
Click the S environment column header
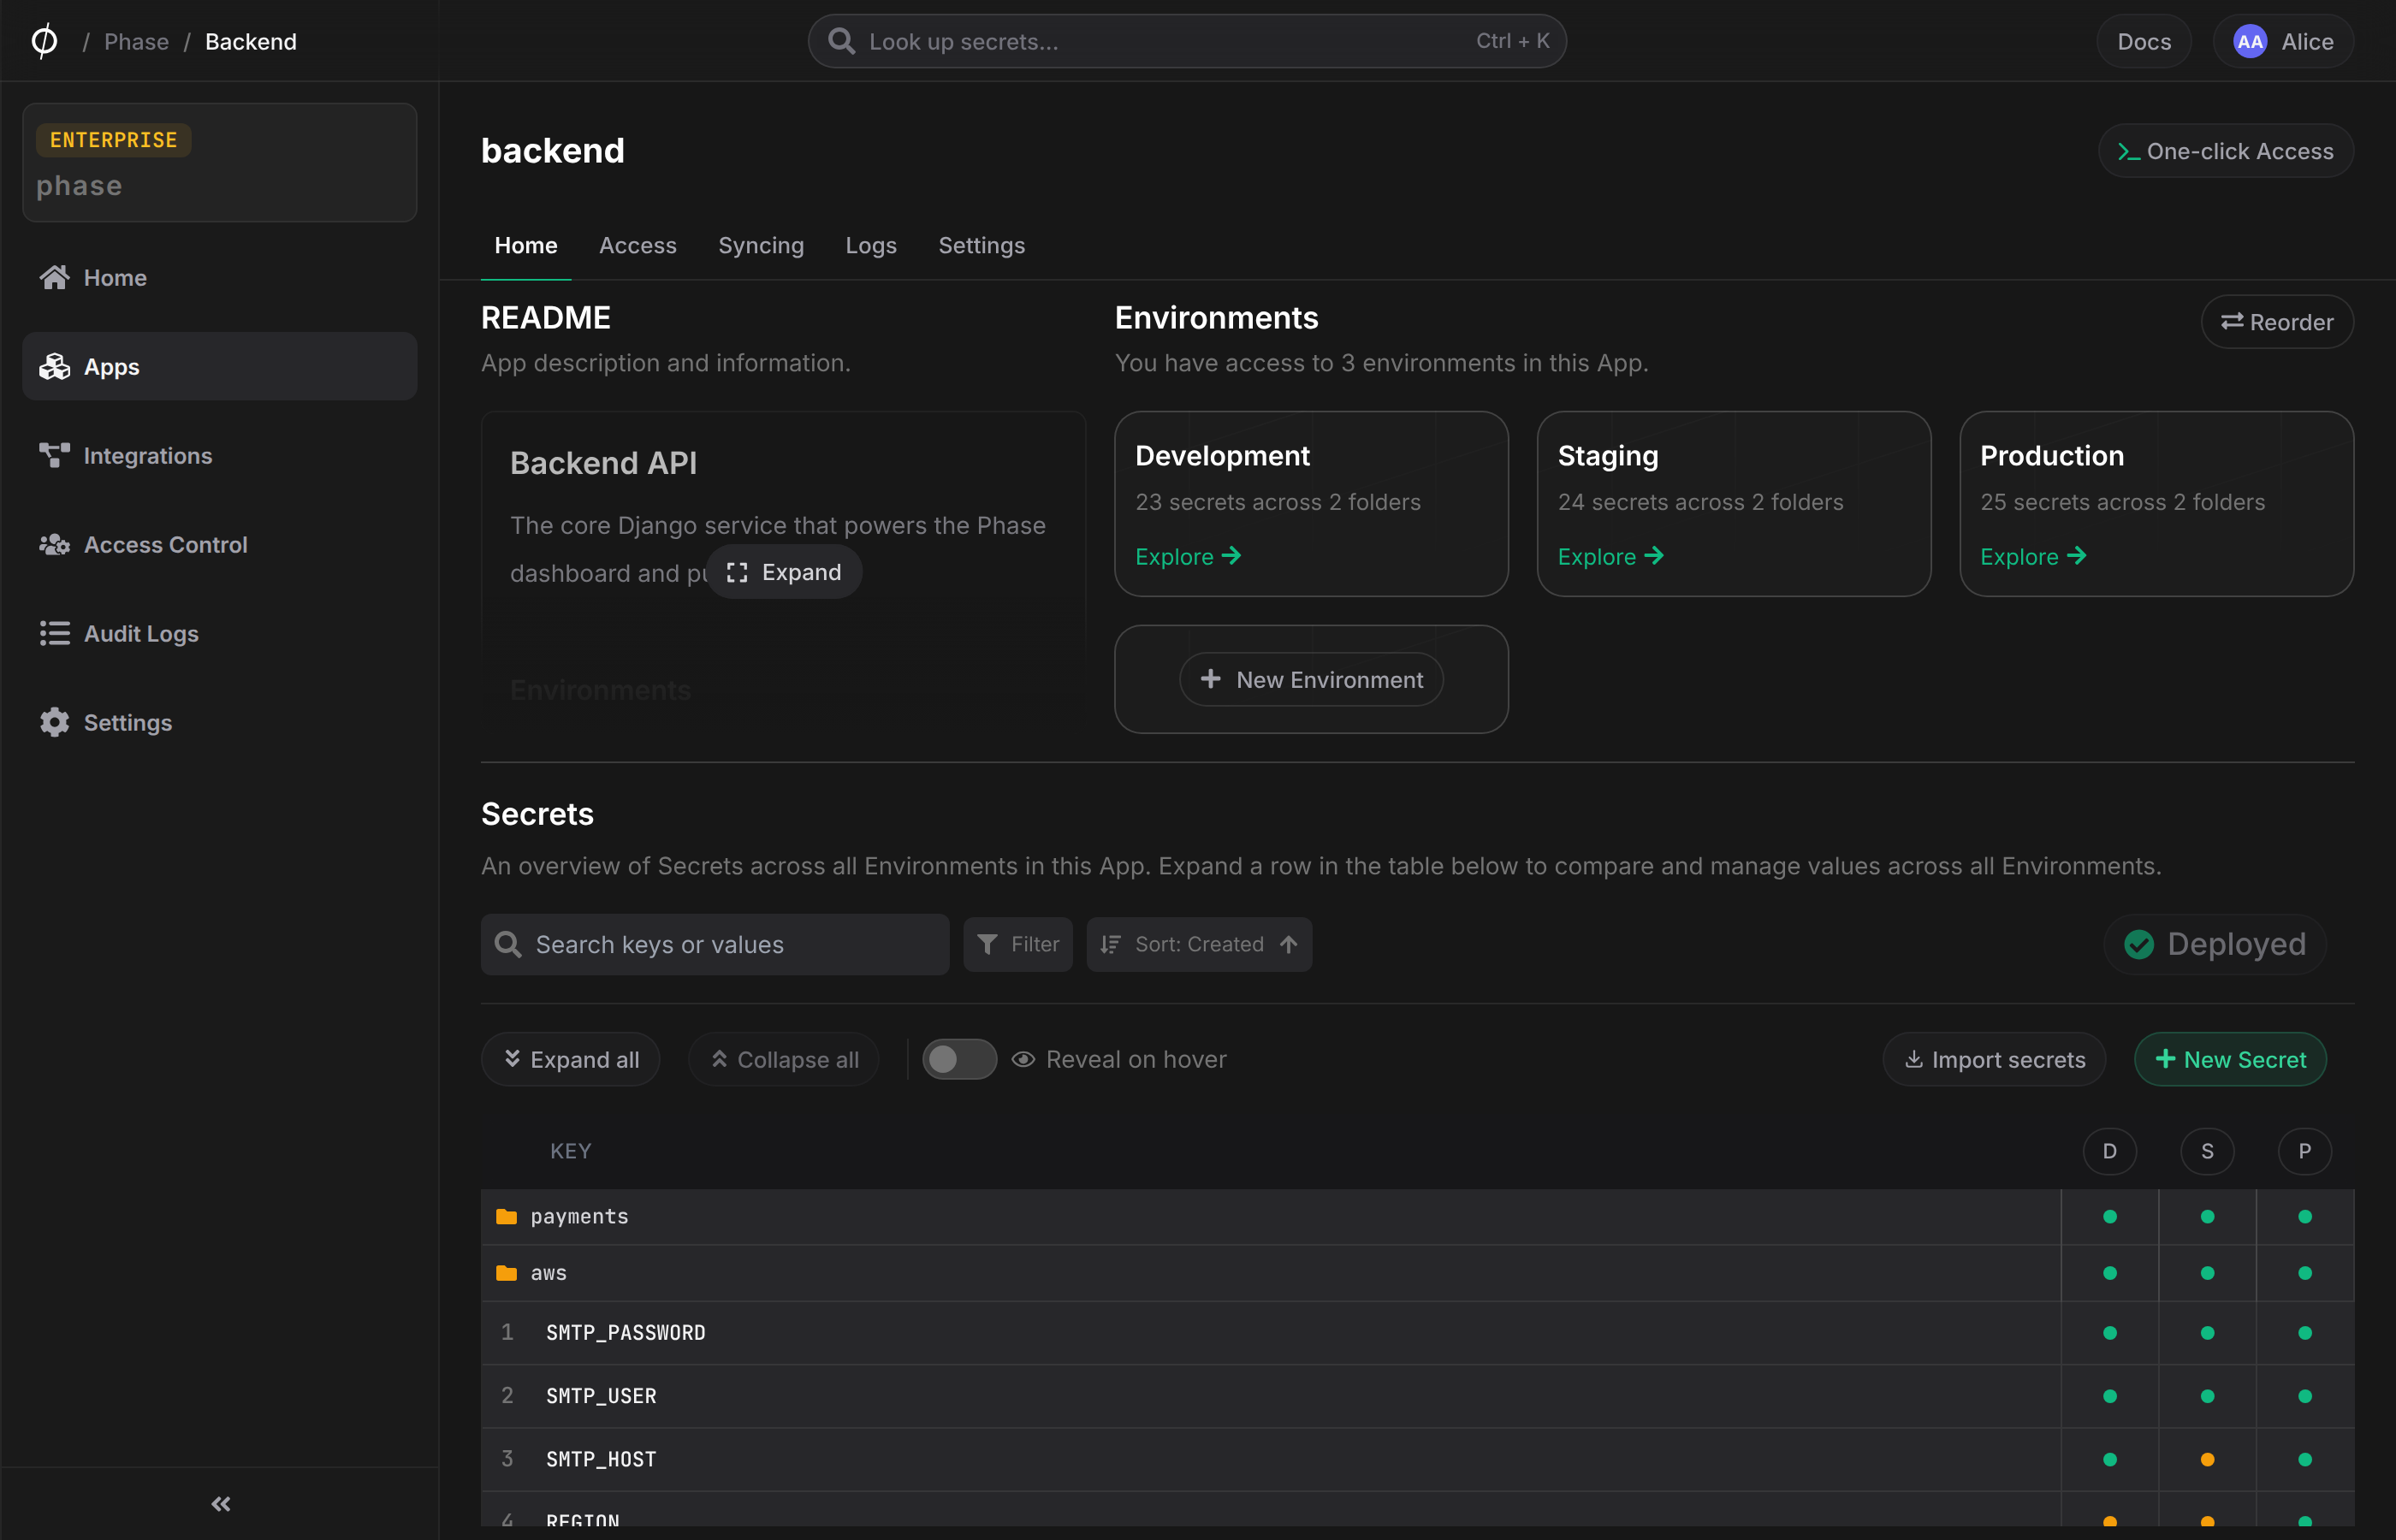point(2207,1151)
